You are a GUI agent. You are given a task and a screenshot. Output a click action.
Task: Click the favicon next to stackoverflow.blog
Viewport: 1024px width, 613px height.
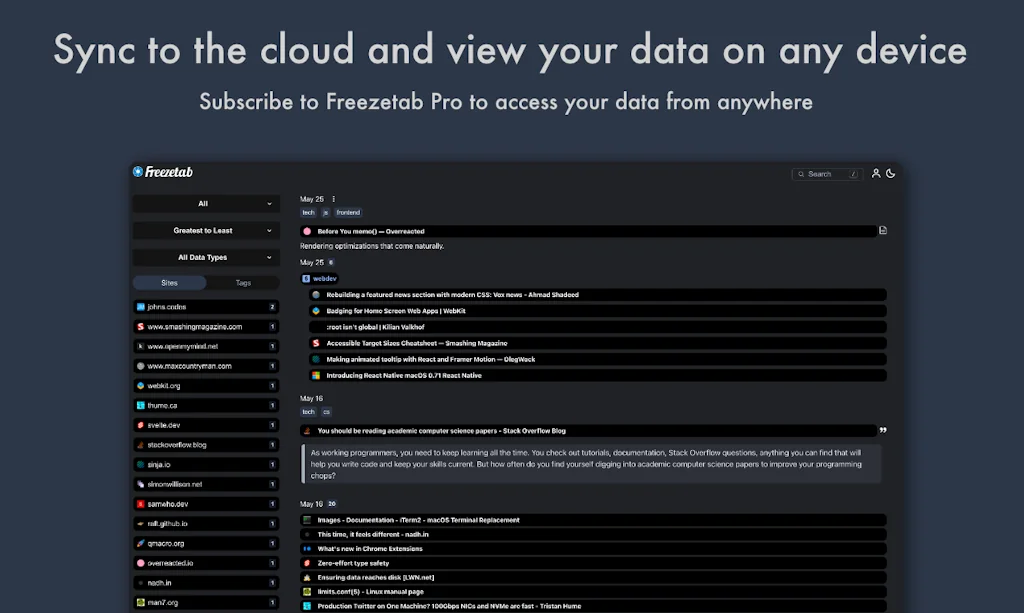(x=140, y=444)
